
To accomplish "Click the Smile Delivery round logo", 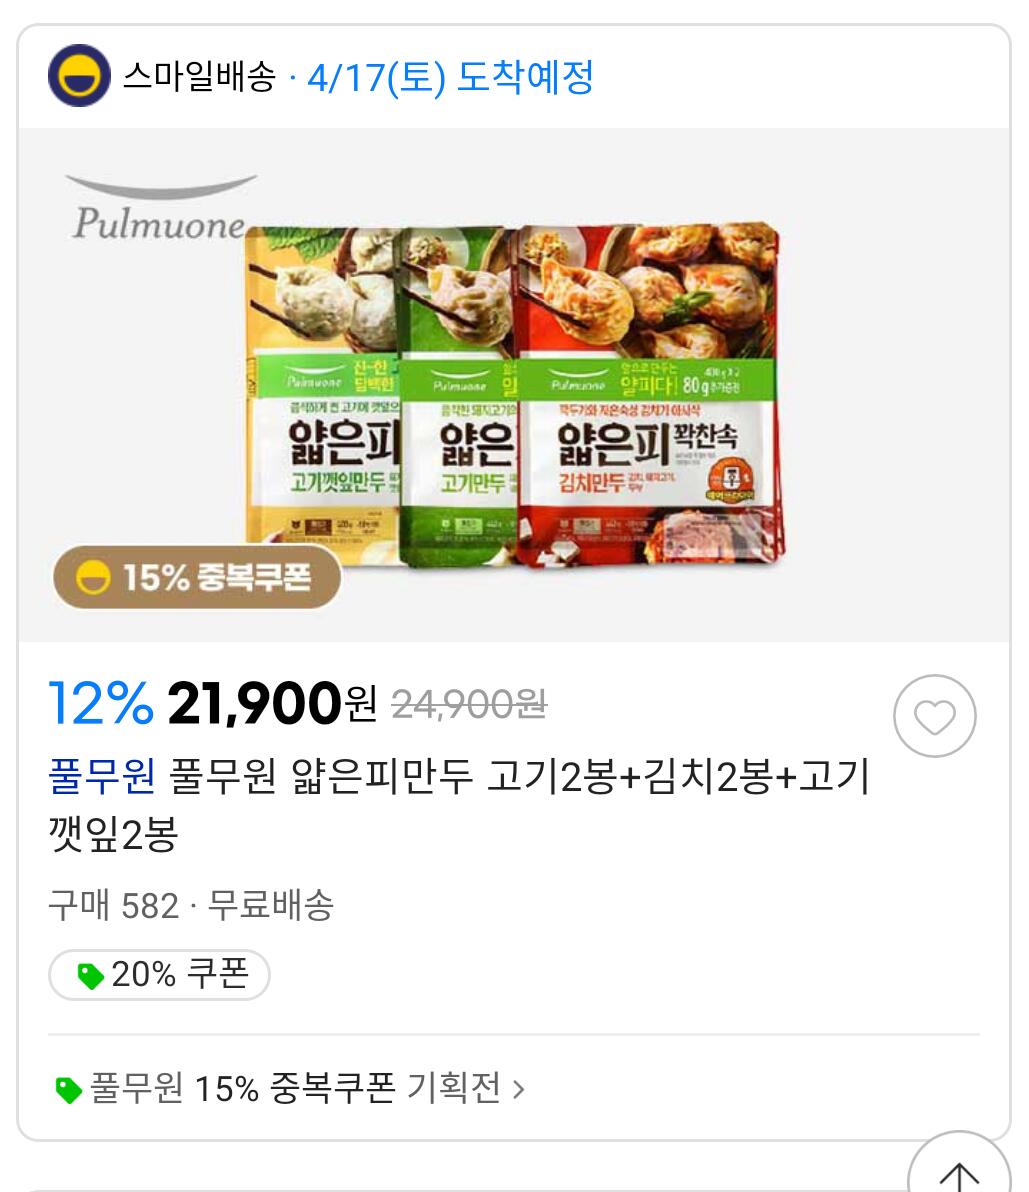I will click(79, 76).
